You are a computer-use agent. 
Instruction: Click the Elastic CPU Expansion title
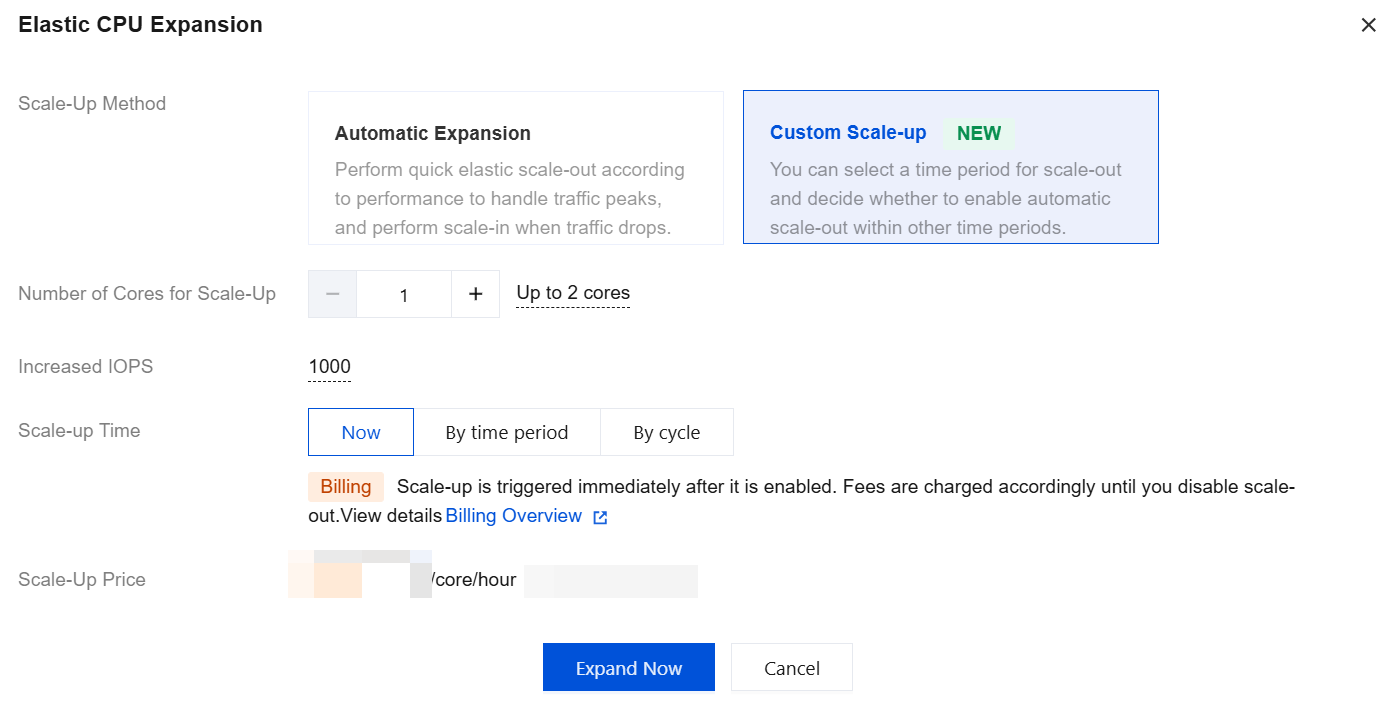141,25
